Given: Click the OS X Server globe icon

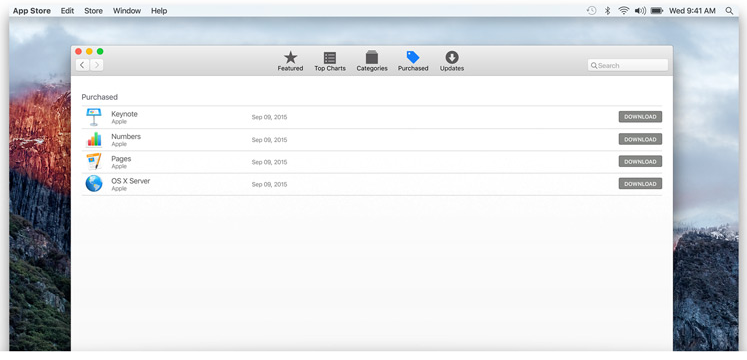Looking at the screenshot, I should 94,183.
